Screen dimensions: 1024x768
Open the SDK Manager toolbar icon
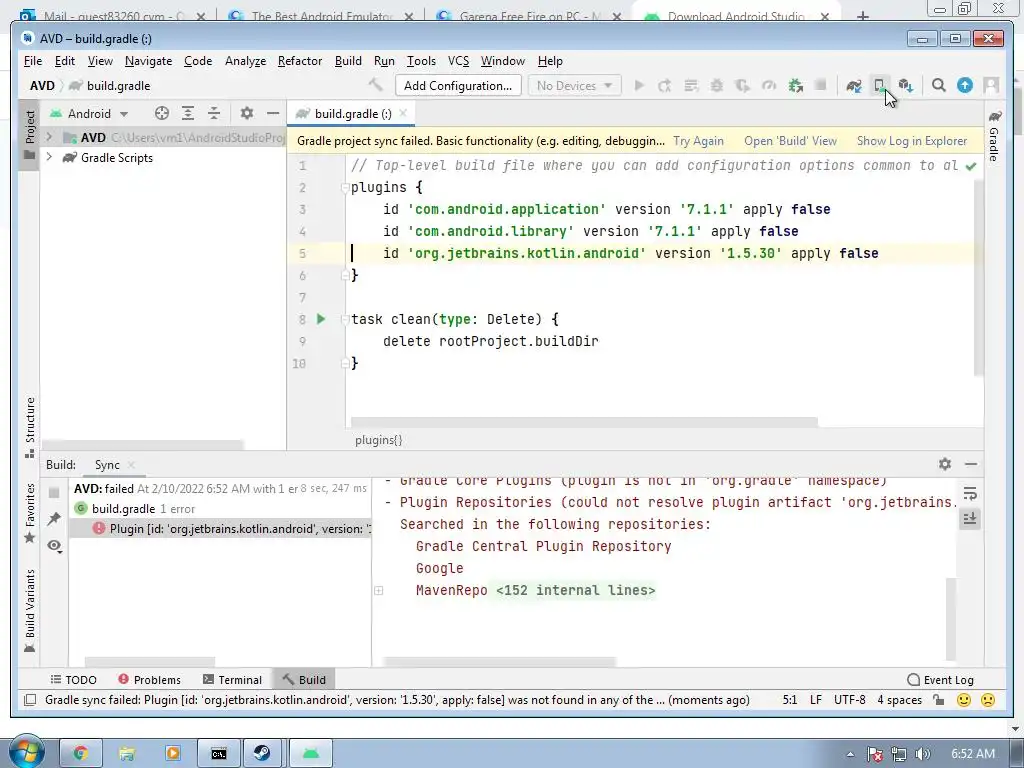point(905,86)
